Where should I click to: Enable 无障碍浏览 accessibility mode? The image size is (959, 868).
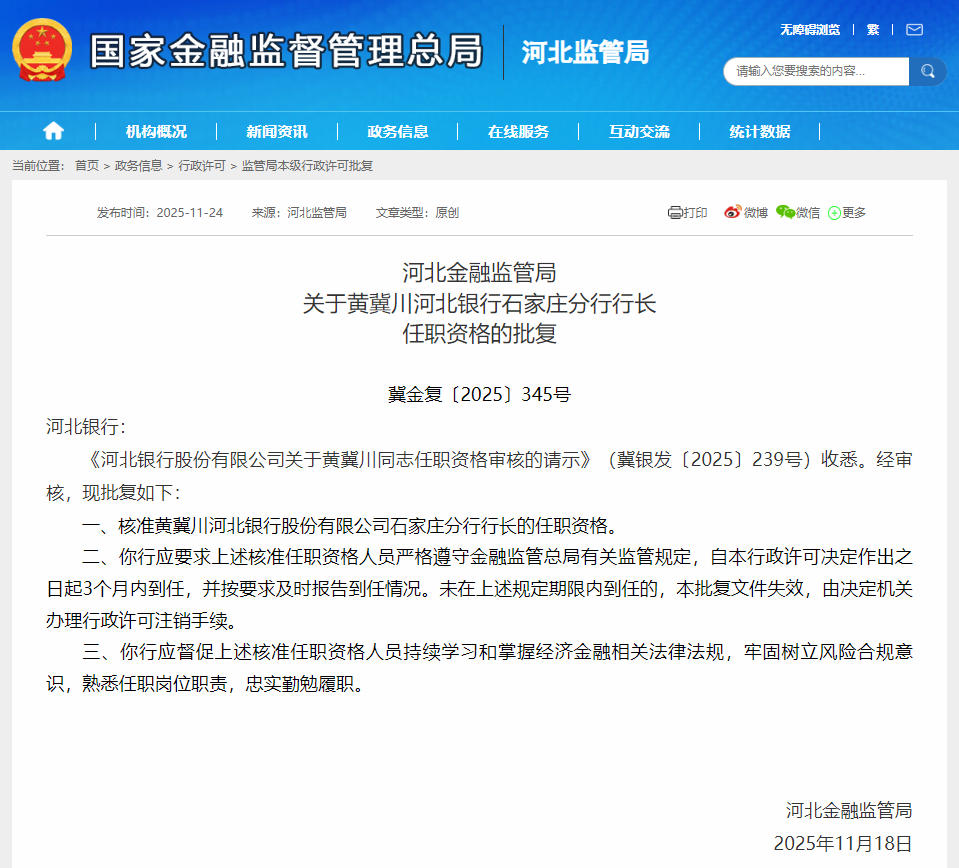click(810, 29)
